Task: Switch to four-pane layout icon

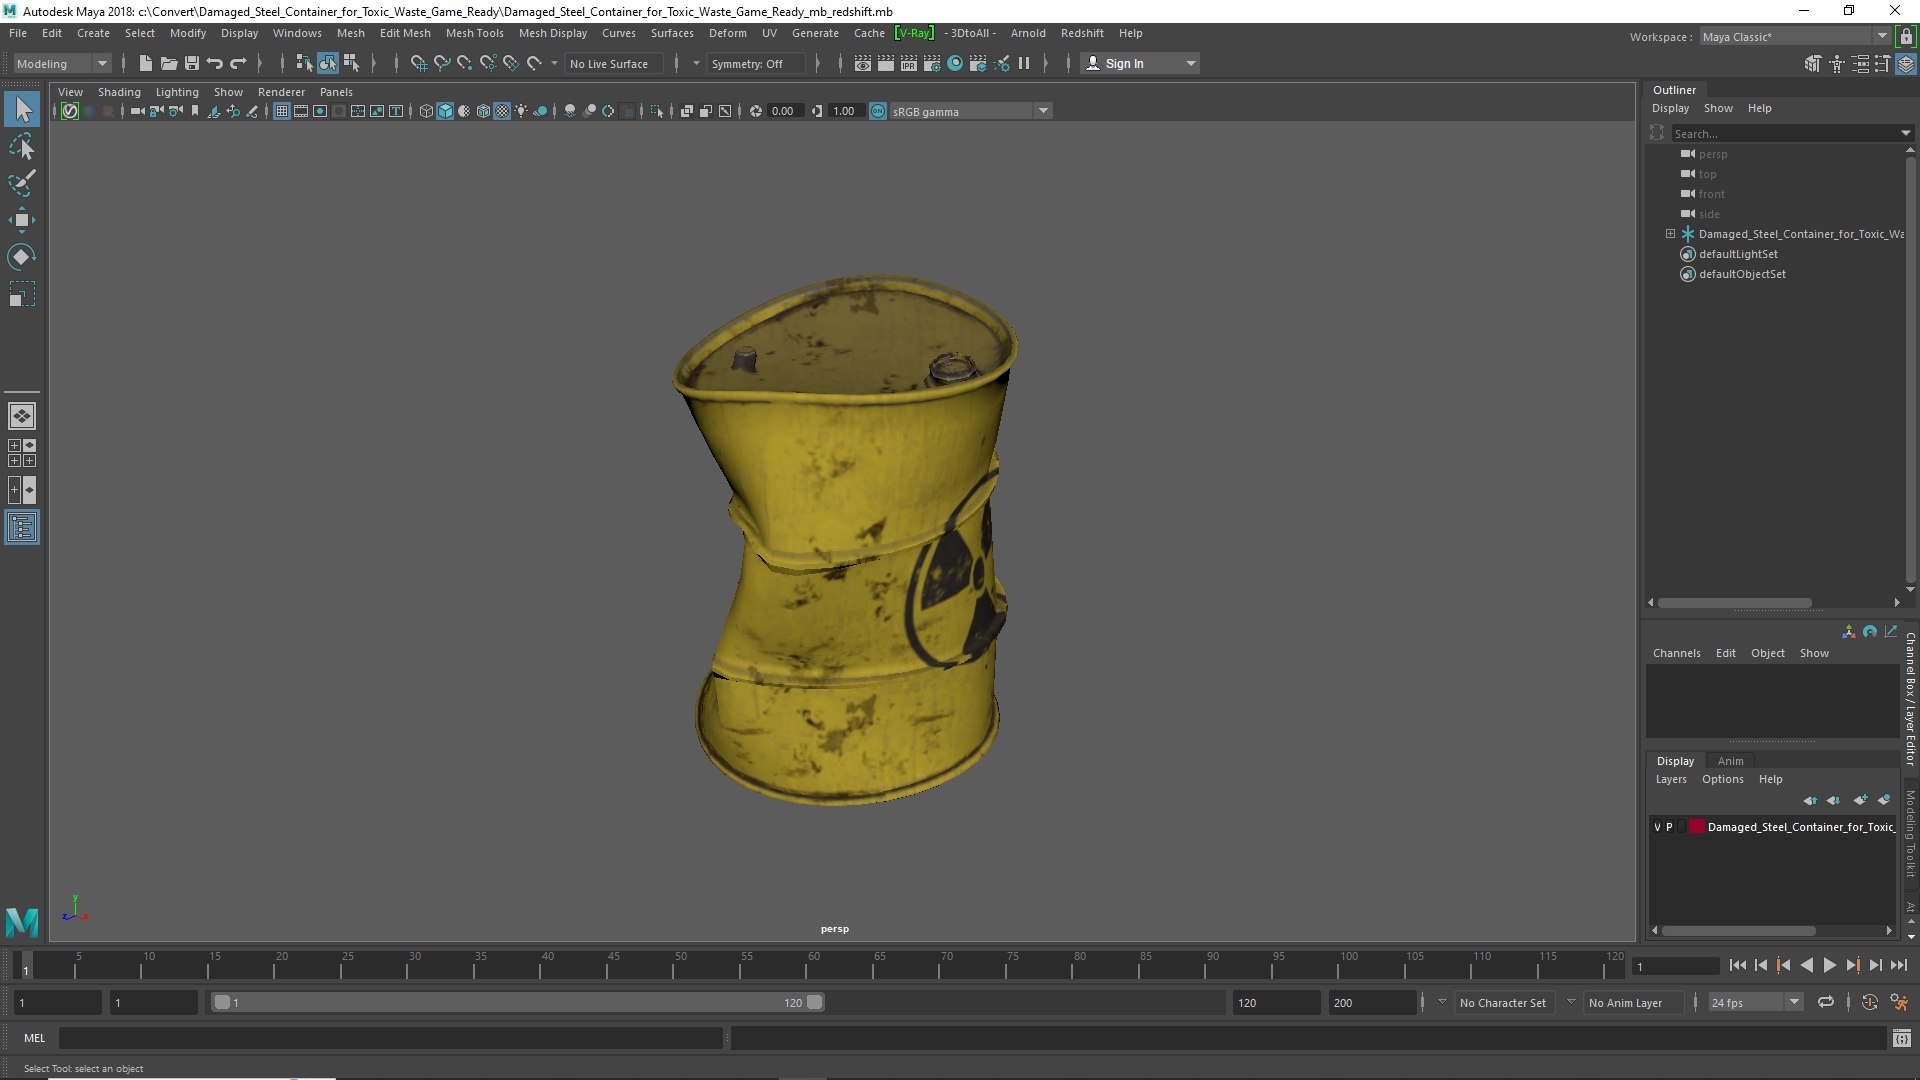Action: (x=22, y=453)
